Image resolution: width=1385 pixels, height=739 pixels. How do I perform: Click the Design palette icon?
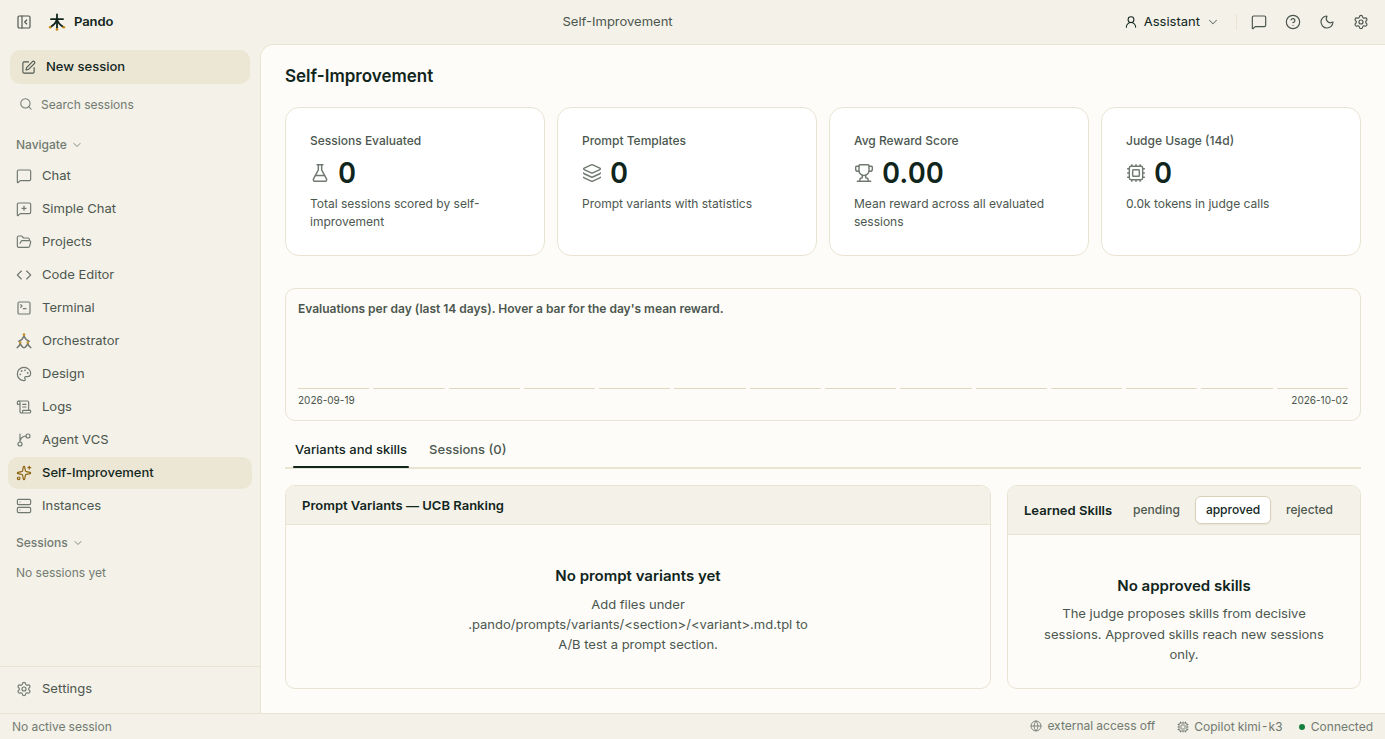(24, 374)
